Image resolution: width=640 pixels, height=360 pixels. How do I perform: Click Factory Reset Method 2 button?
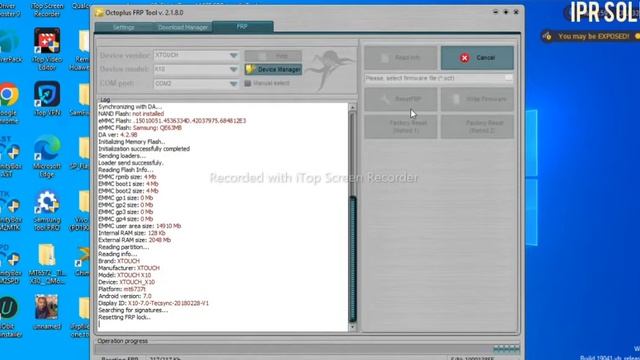[477, 127]
